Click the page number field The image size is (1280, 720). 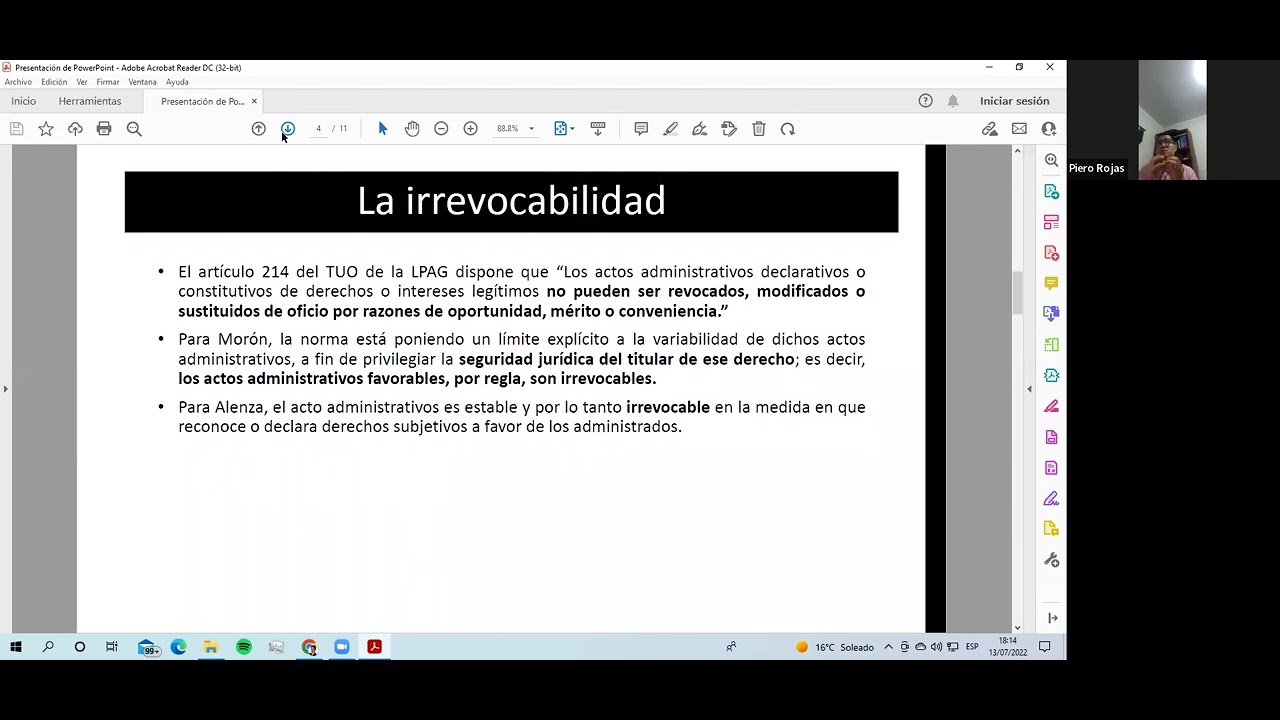coord(318,129)
